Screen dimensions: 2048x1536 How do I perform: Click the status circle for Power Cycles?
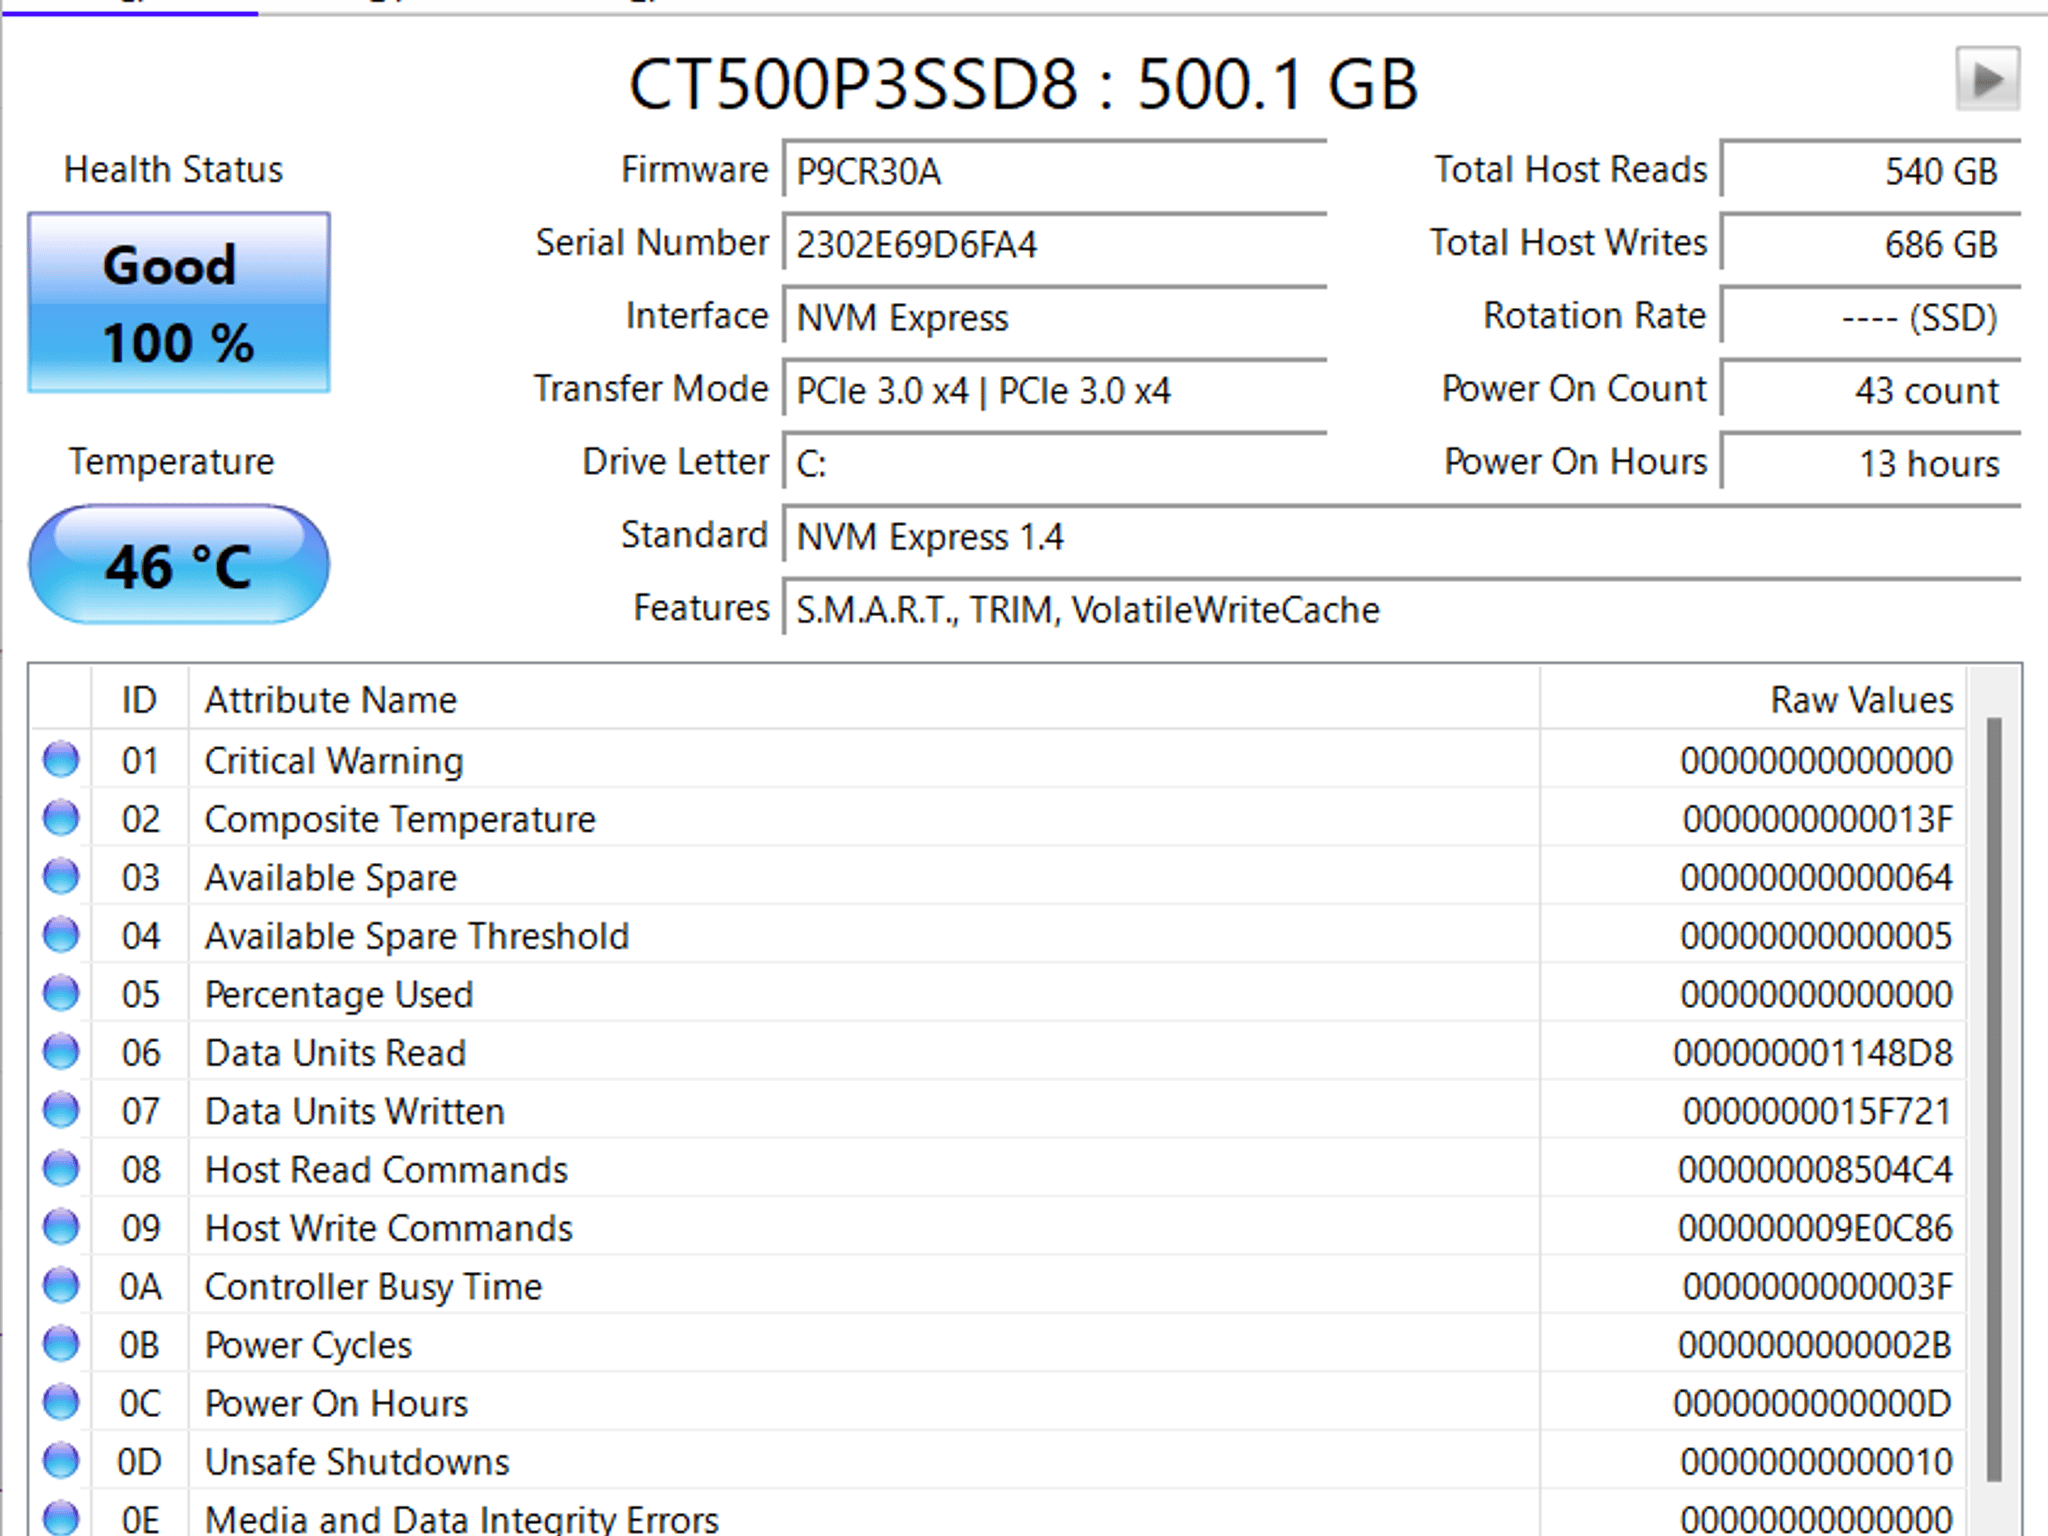[x=61, y=1343]
